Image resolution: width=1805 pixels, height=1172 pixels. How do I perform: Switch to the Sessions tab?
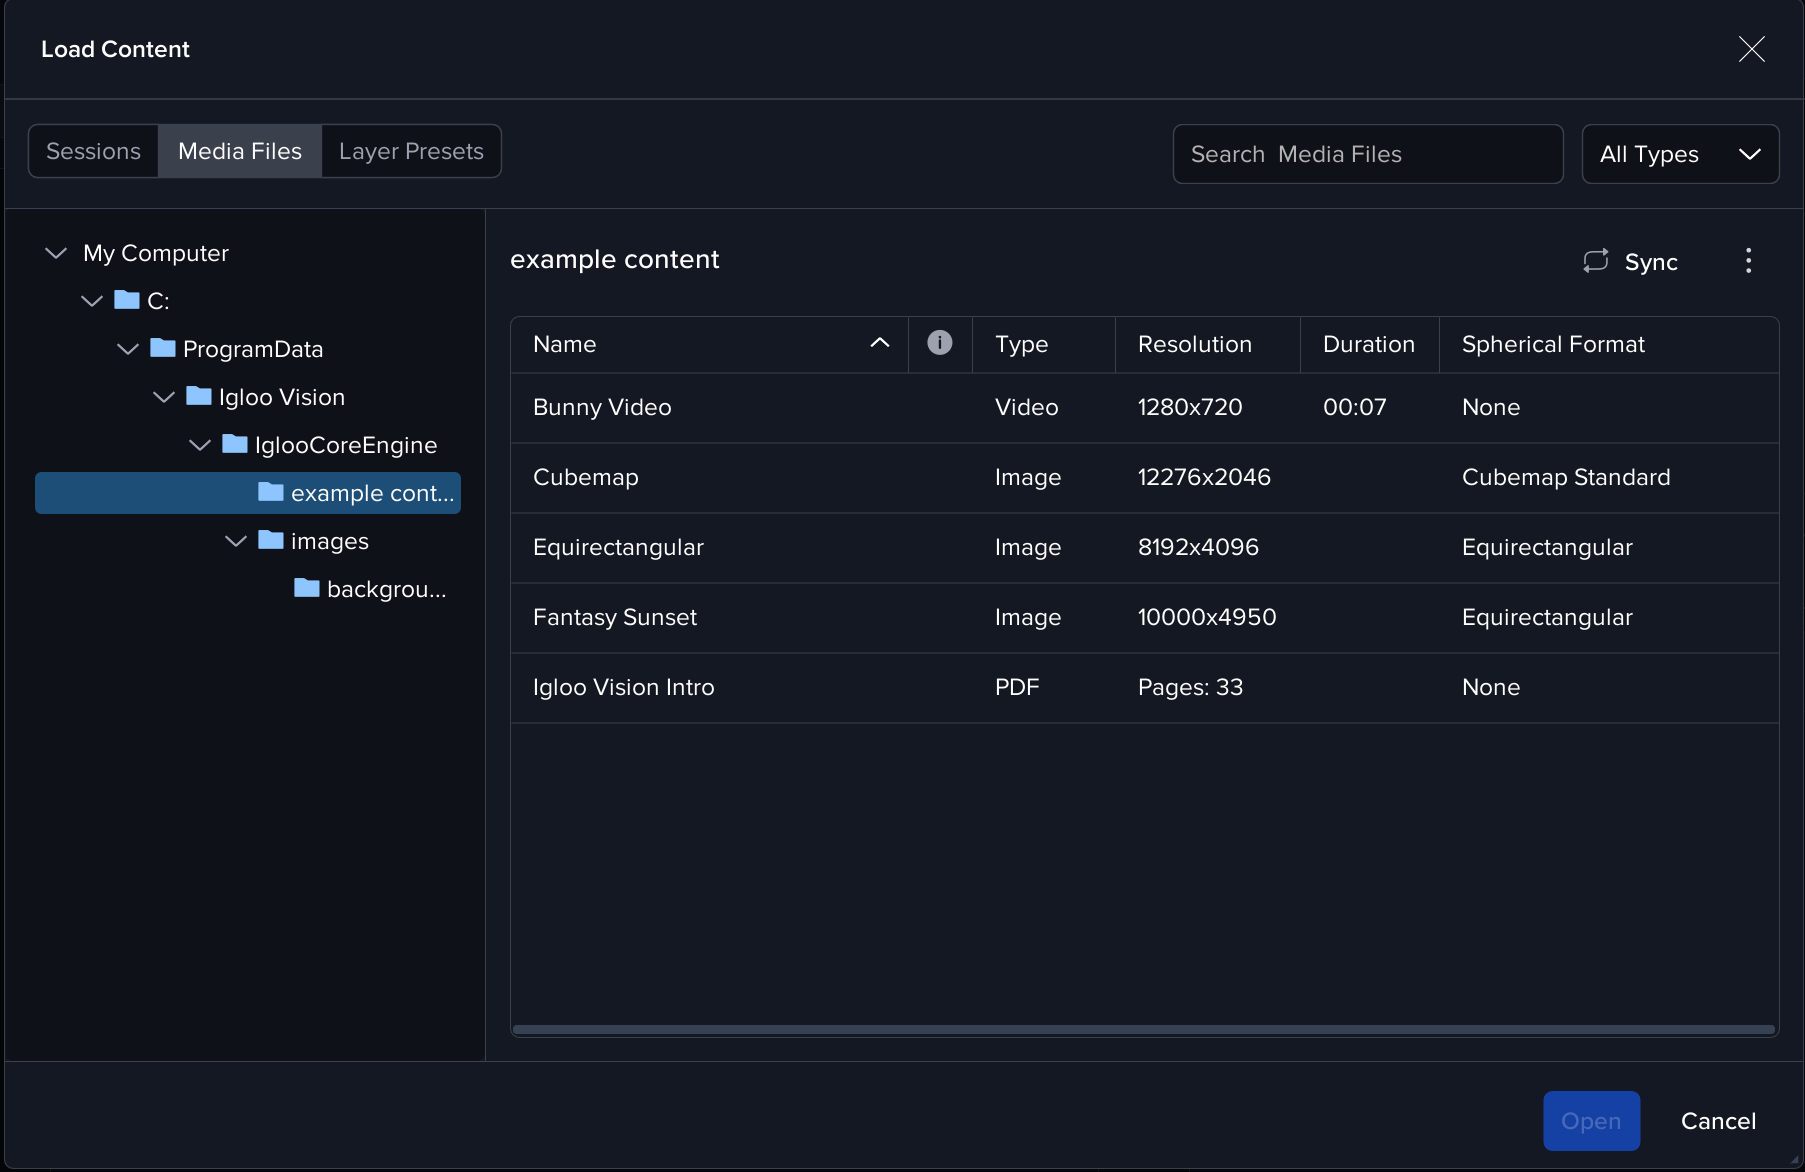click(93, 151)
